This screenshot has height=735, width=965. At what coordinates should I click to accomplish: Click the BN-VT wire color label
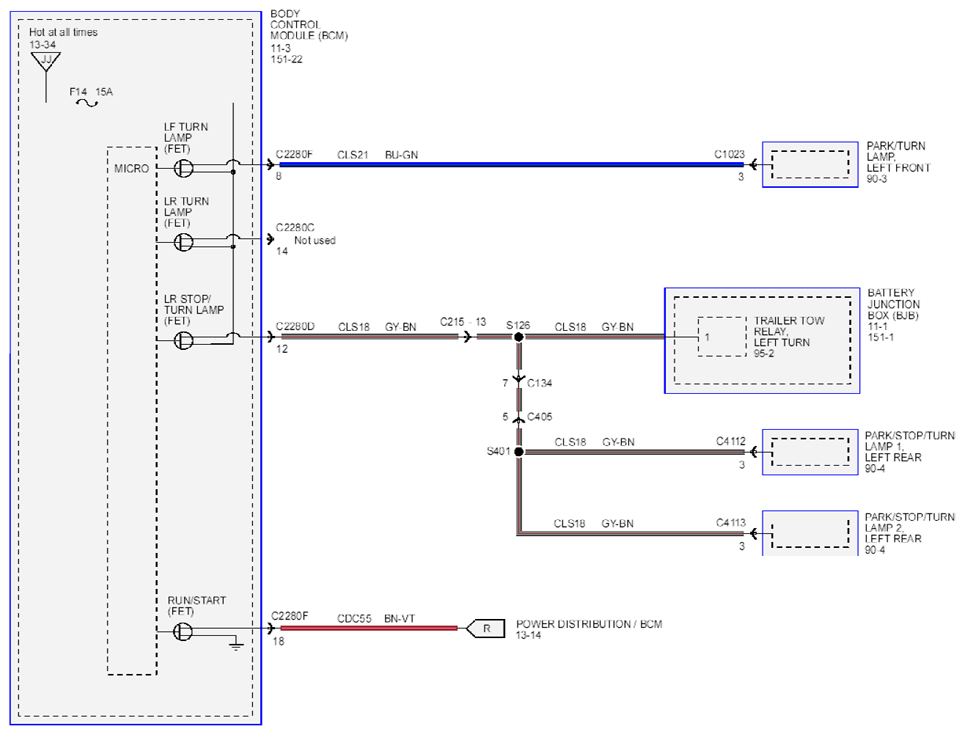(x=399, y=619)
